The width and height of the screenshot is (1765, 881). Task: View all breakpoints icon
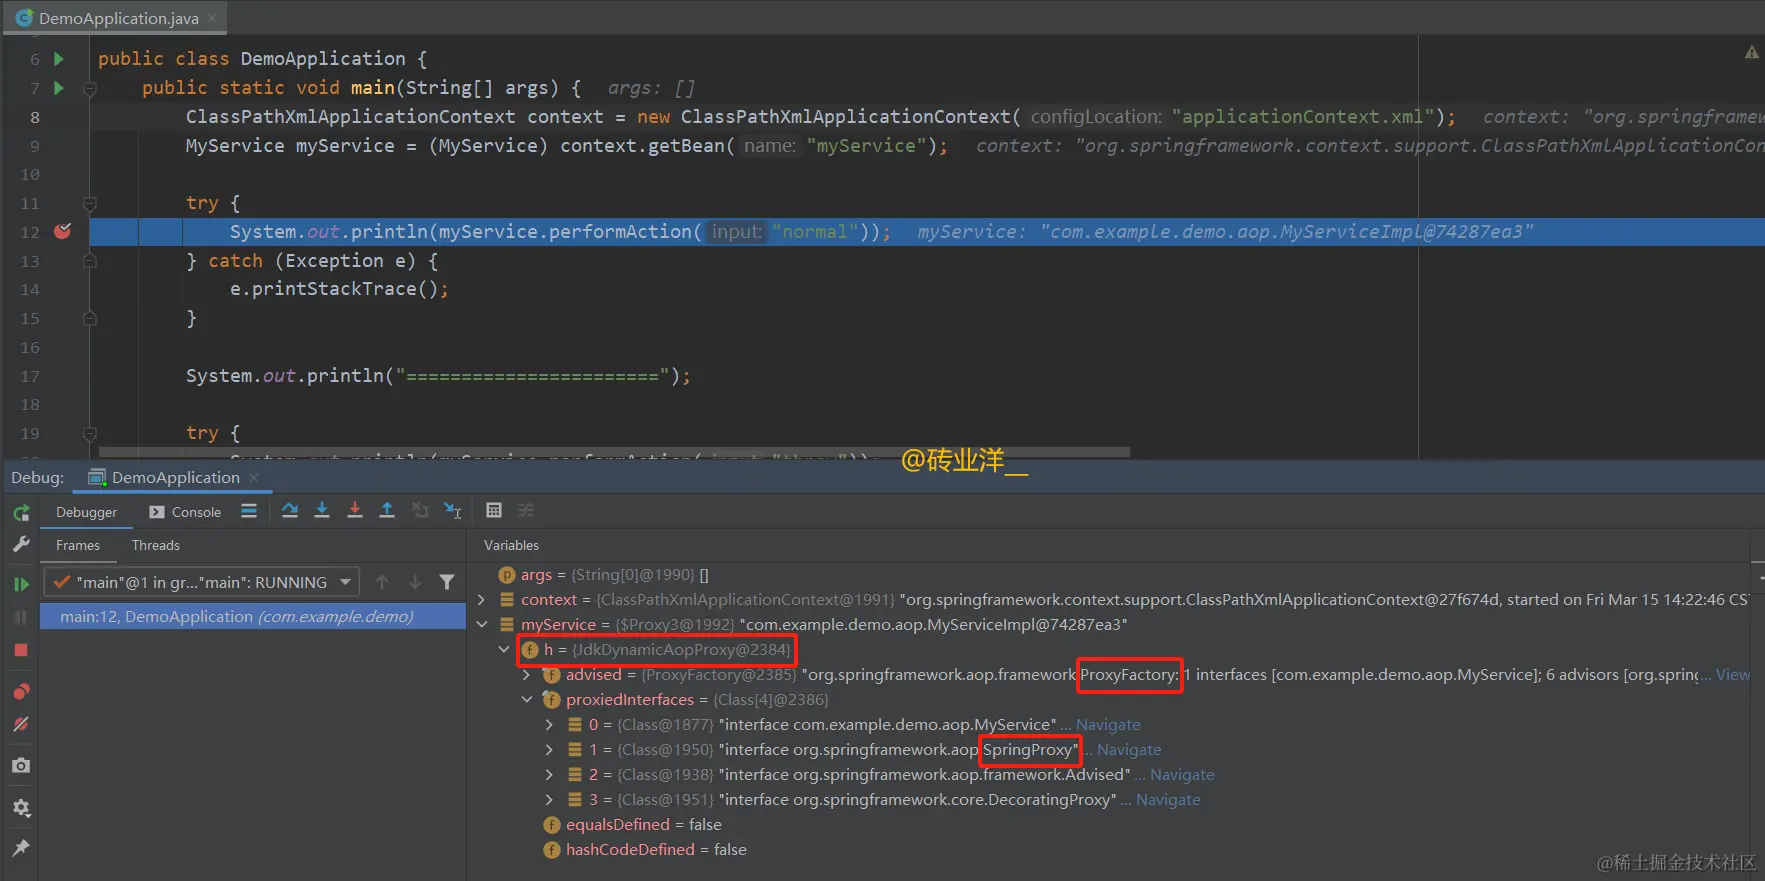21,692
